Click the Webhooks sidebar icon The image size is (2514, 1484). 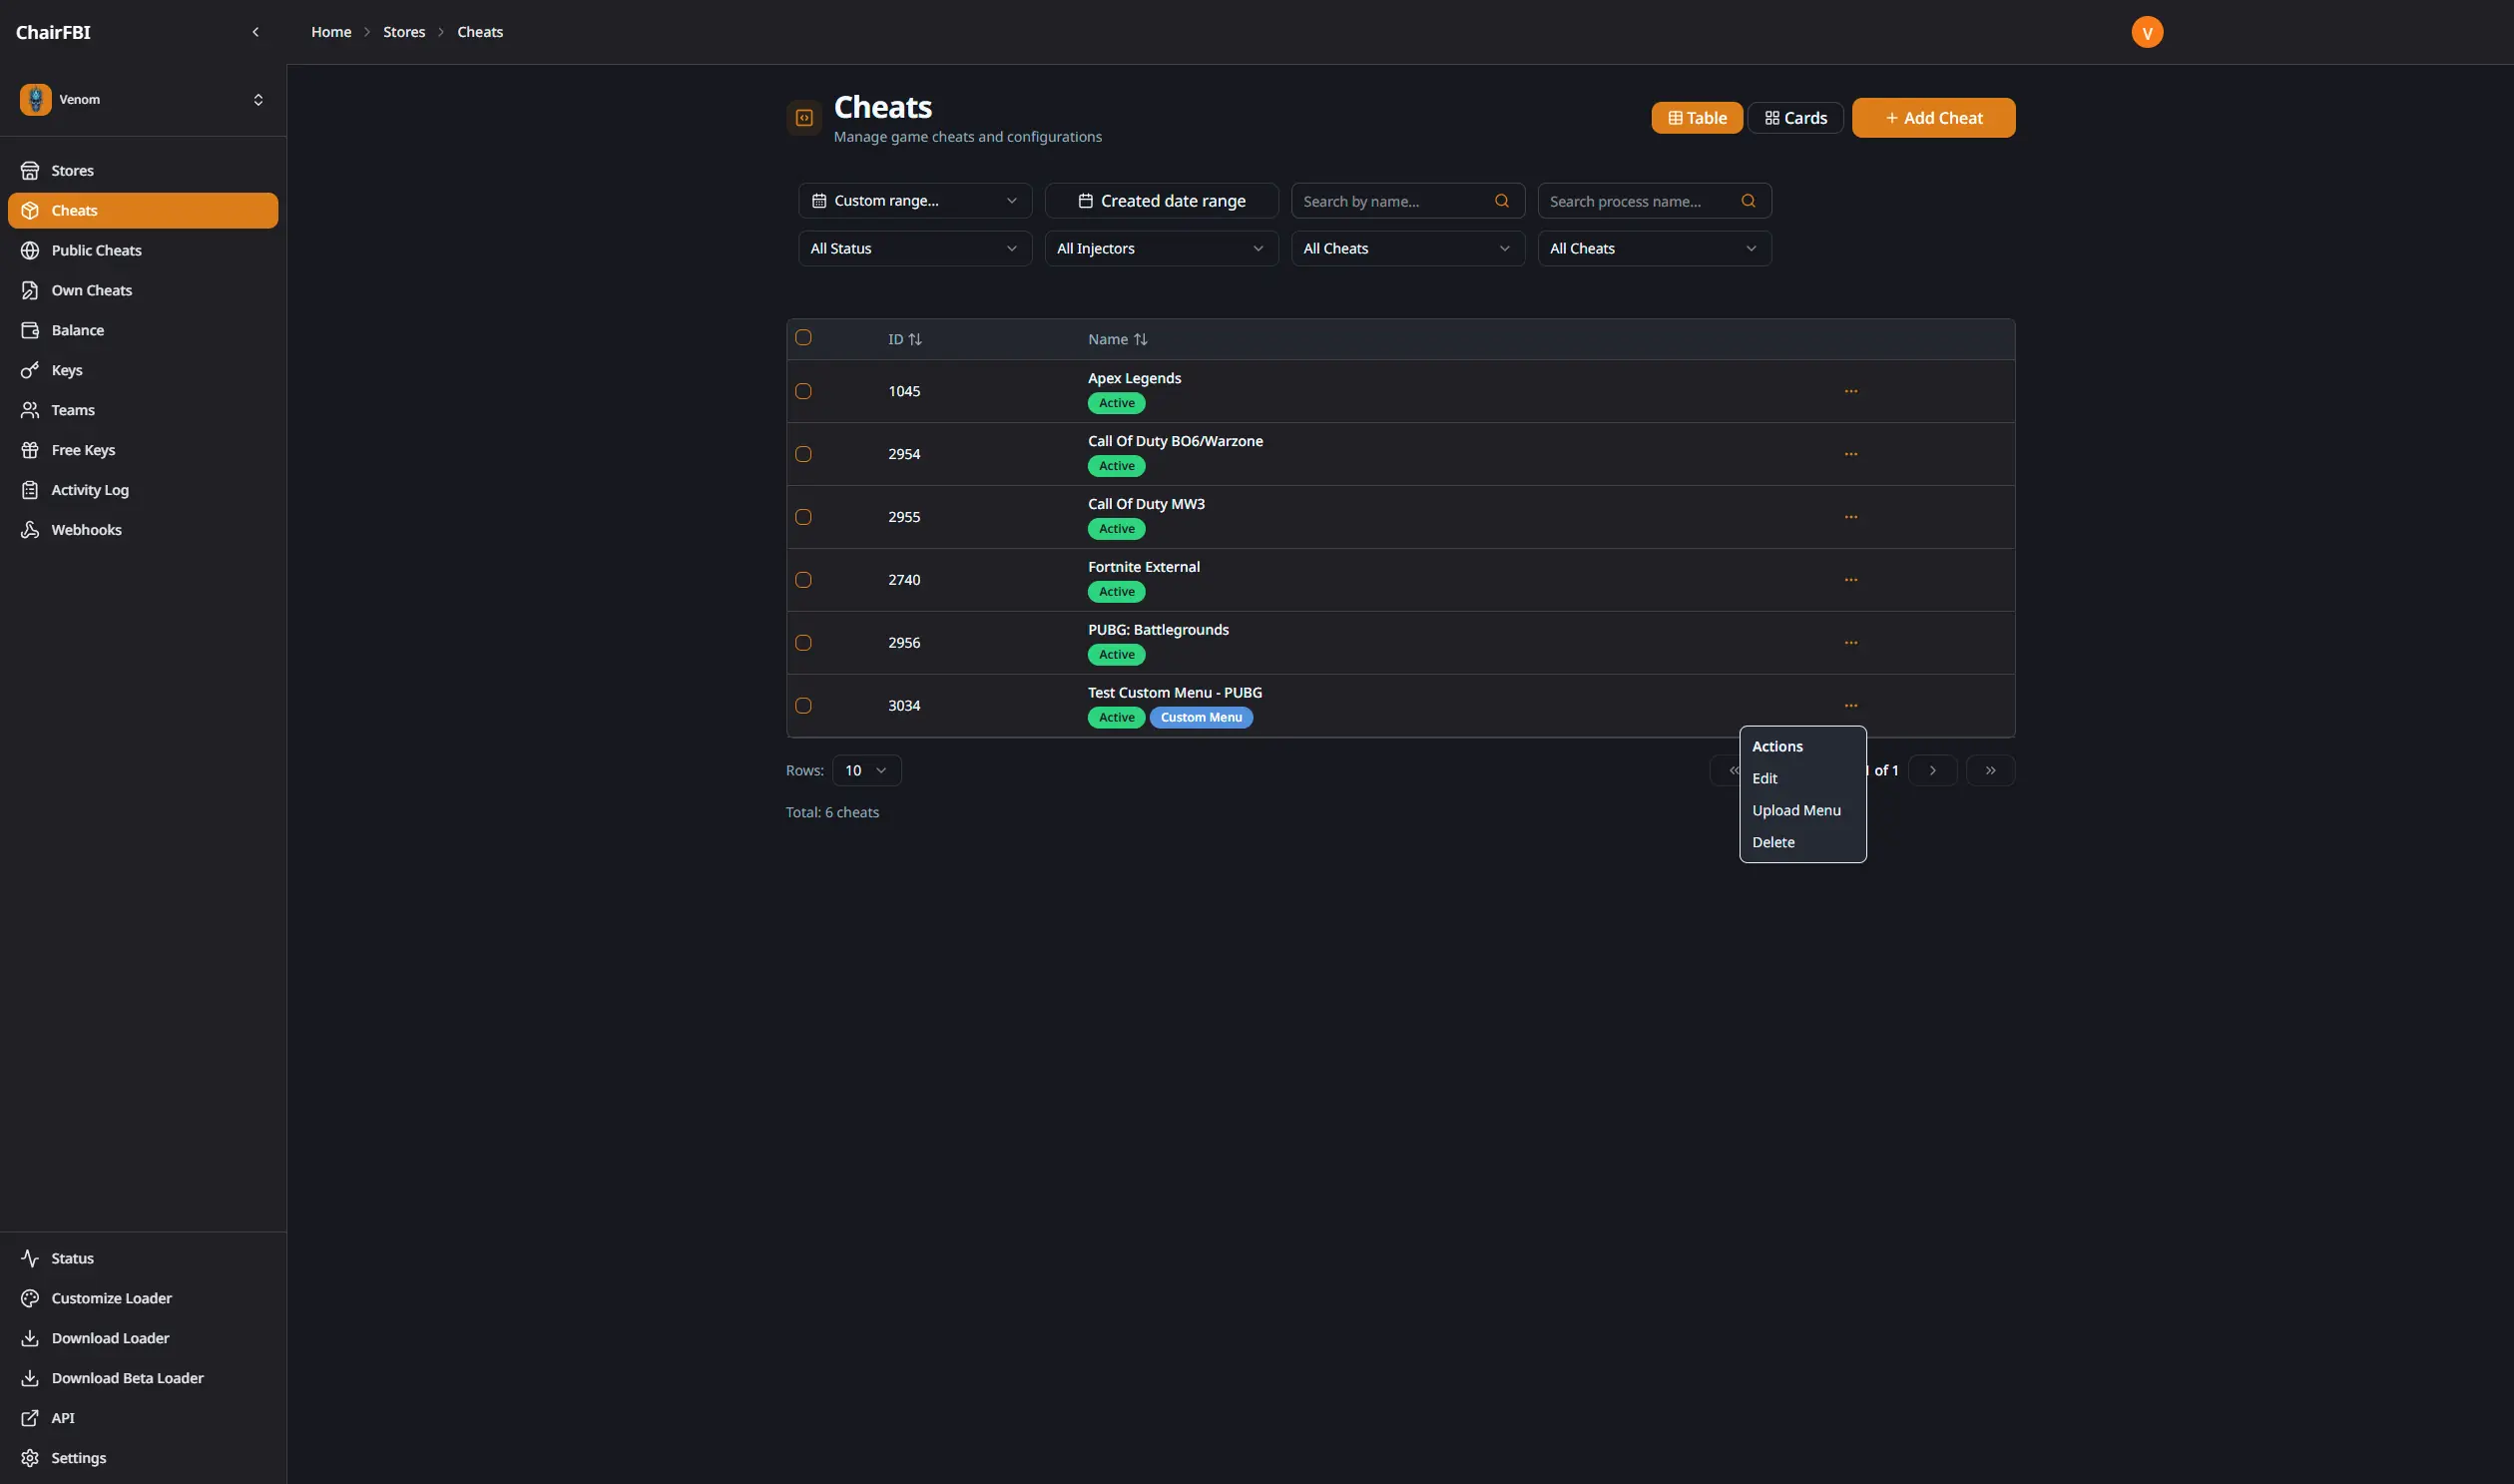click(30, 530)
